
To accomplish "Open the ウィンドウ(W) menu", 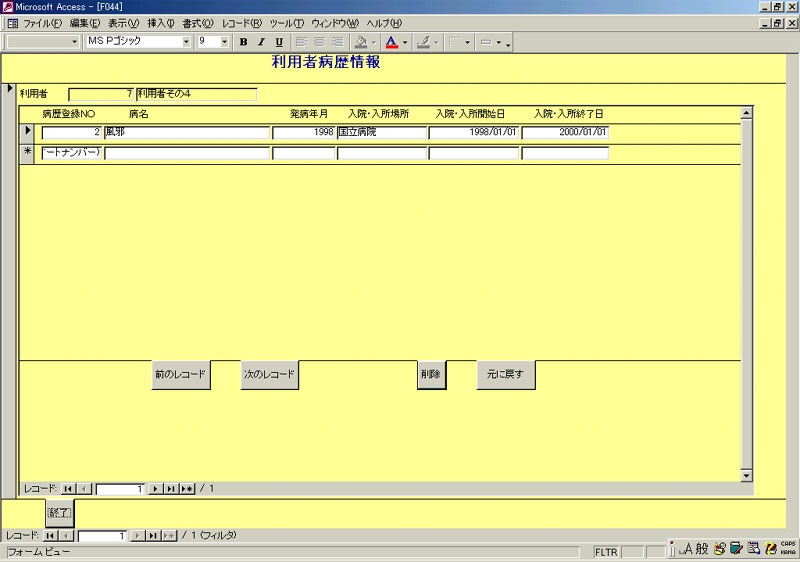I will 335,23.
